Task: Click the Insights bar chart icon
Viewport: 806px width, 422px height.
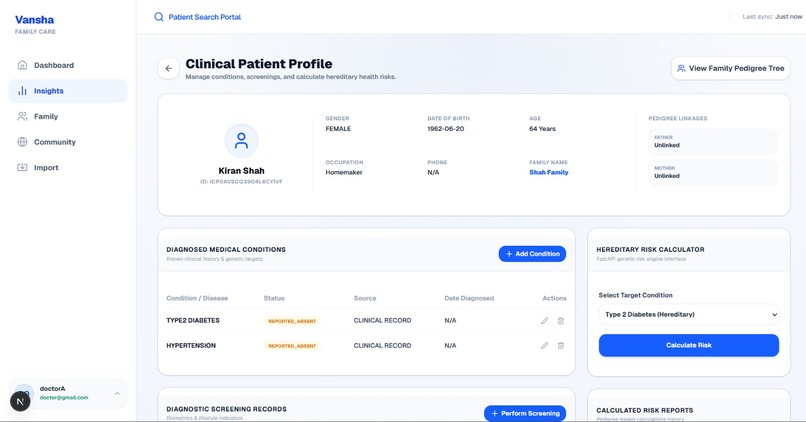Action: click(22, 90)
